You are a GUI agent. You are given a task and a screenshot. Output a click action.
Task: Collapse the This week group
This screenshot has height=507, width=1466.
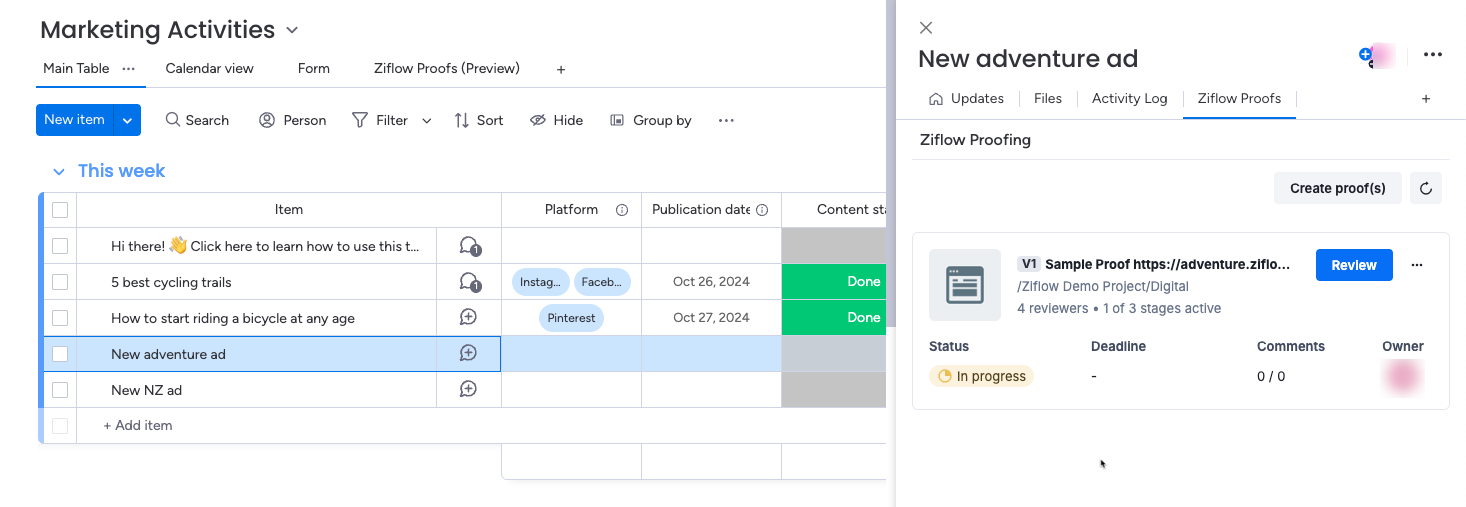coord(59,172)
